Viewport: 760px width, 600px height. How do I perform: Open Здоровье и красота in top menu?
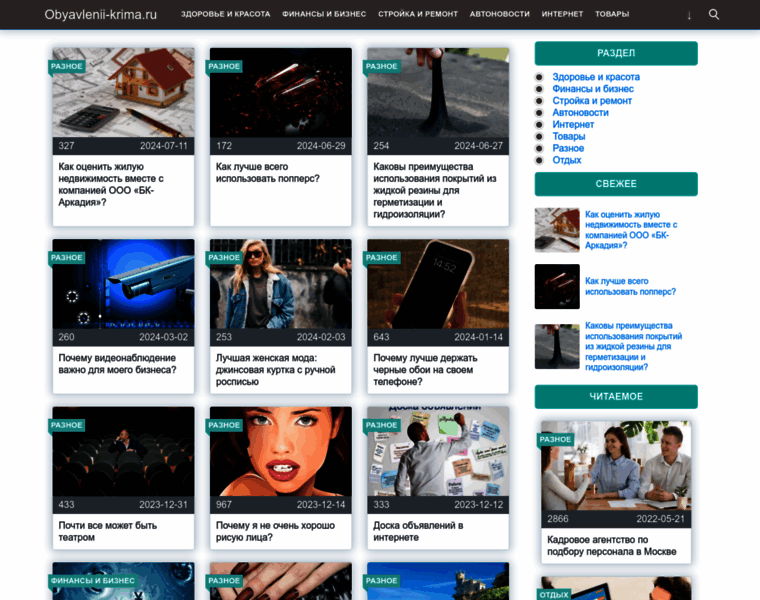pos(225,14)
